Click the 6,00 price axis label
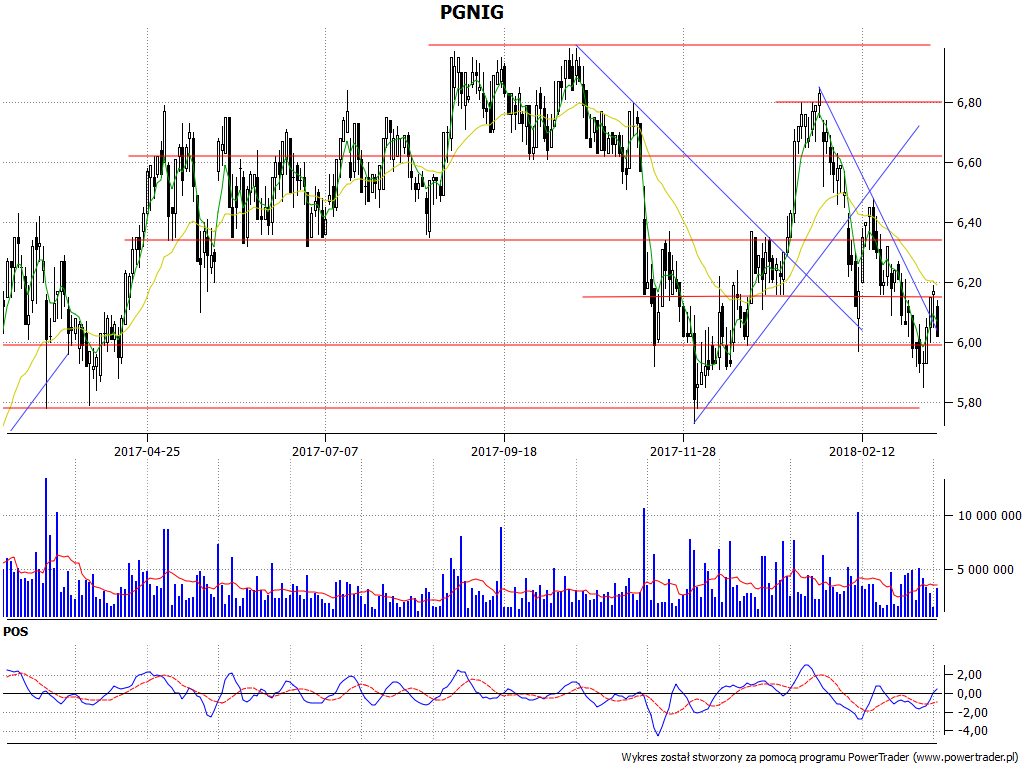 point(969,344)
